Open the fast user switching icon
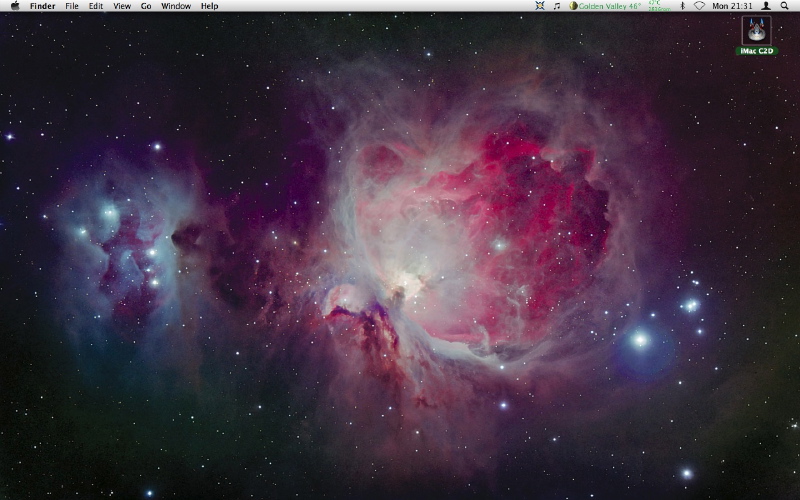This screenshot has height=500, width=800. click(766, 6)
